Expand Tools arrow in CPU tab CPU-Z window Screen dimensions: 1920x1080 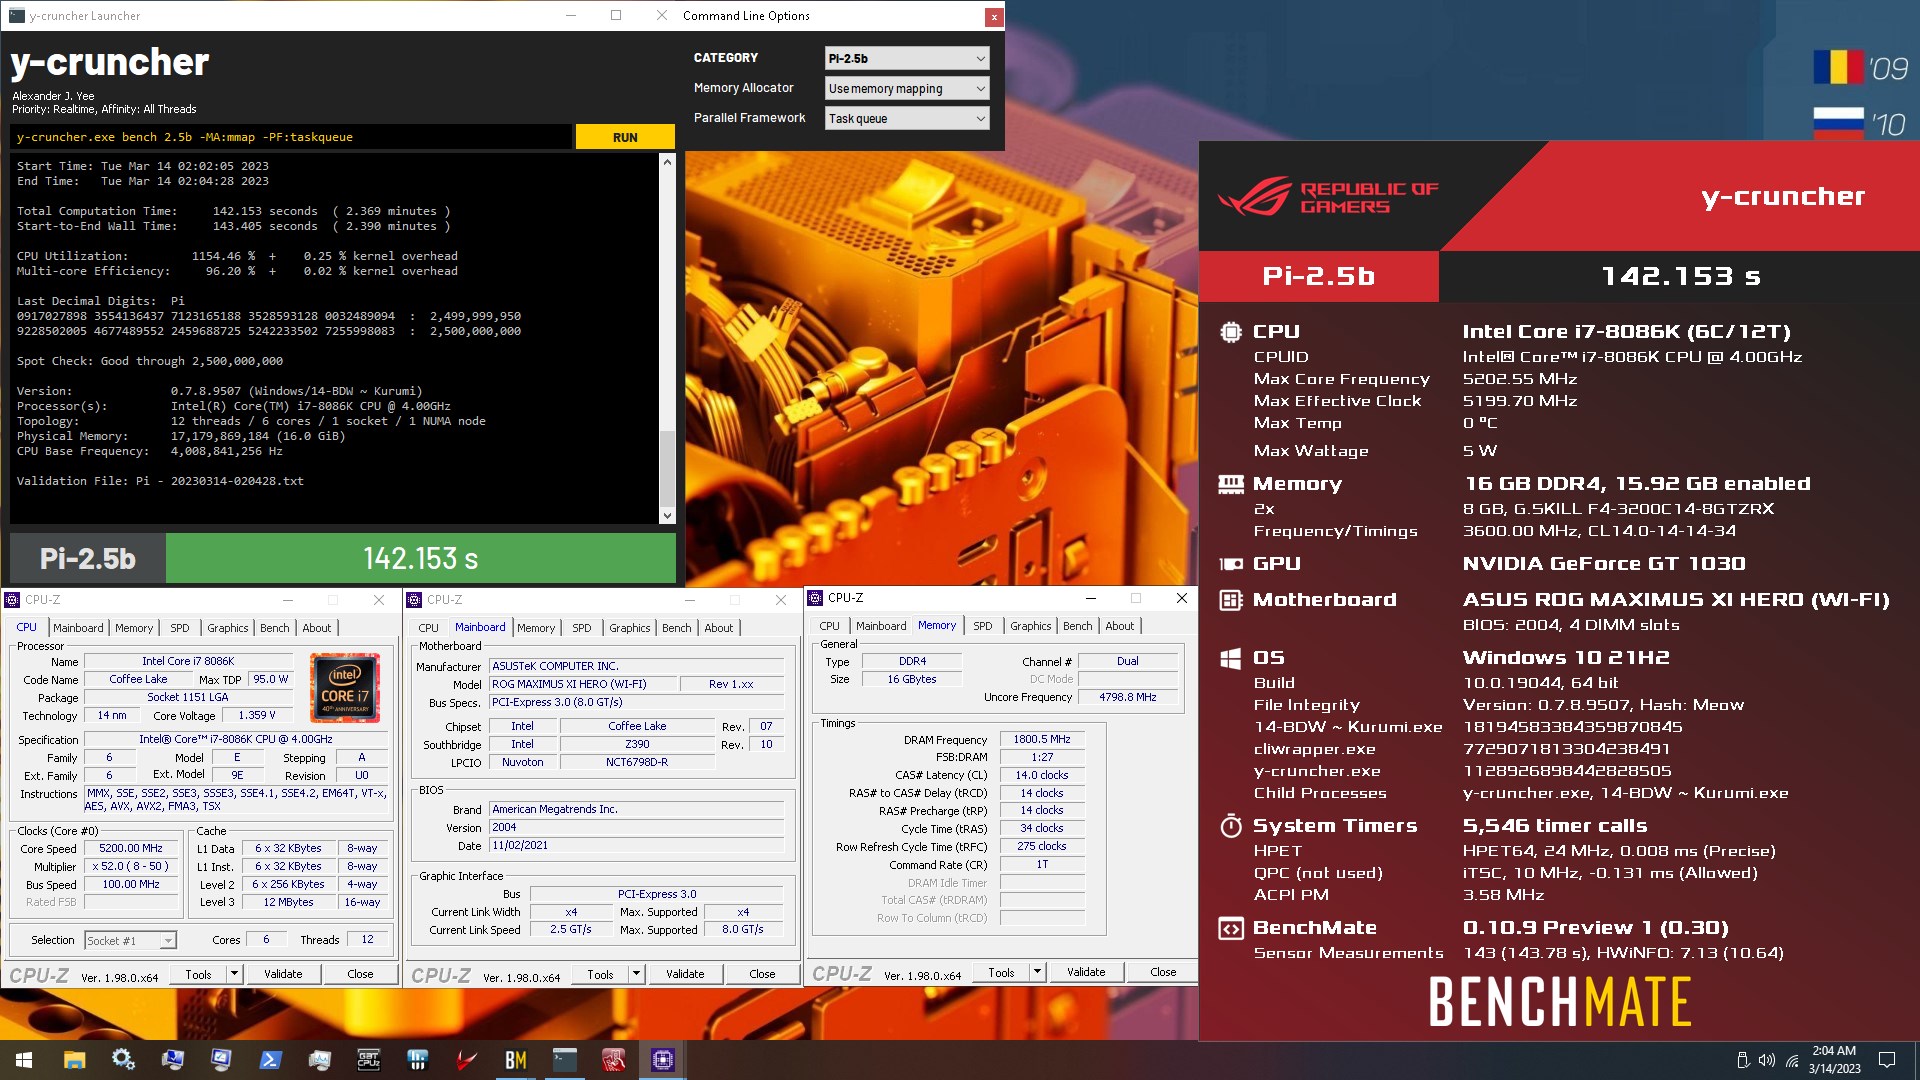tap(234, 974)
